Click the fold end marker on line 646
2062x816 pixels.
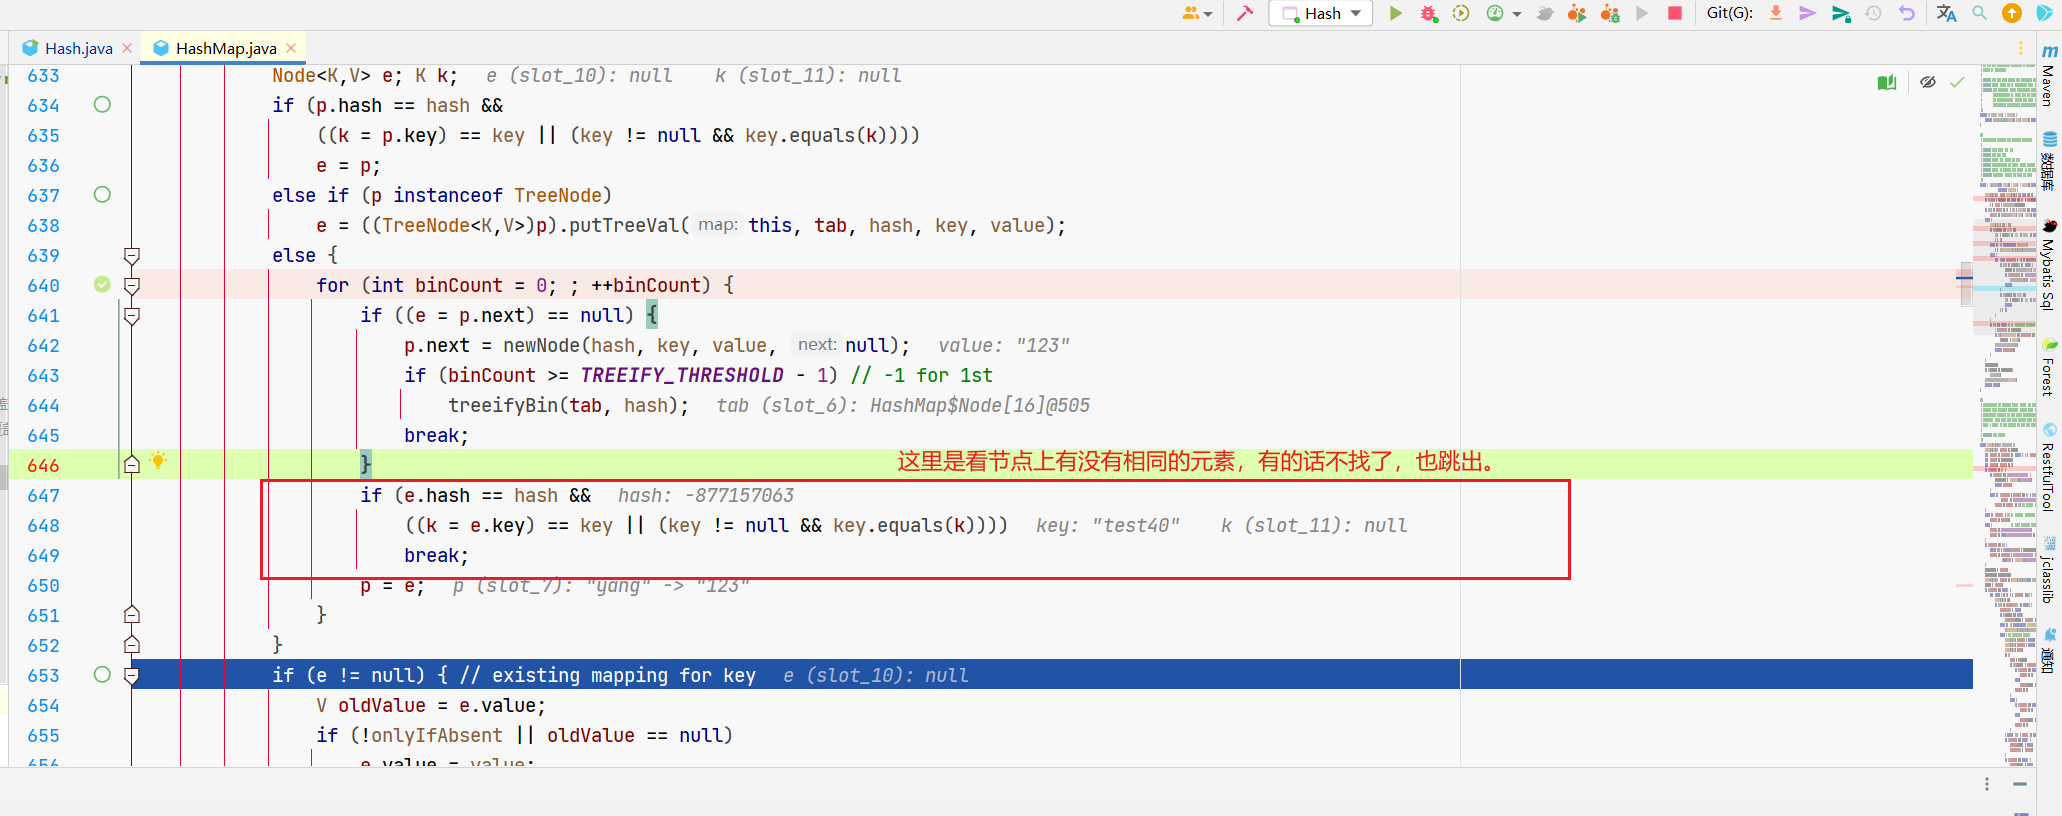[131, 465]
